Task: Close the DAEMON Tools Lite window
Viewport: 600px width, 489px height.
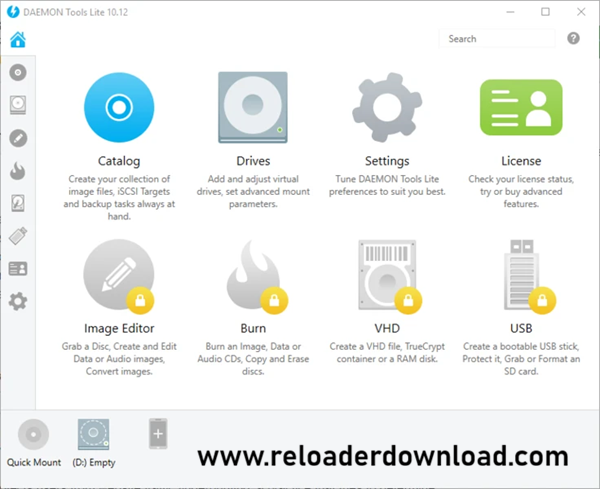Action: coord(581,12)
